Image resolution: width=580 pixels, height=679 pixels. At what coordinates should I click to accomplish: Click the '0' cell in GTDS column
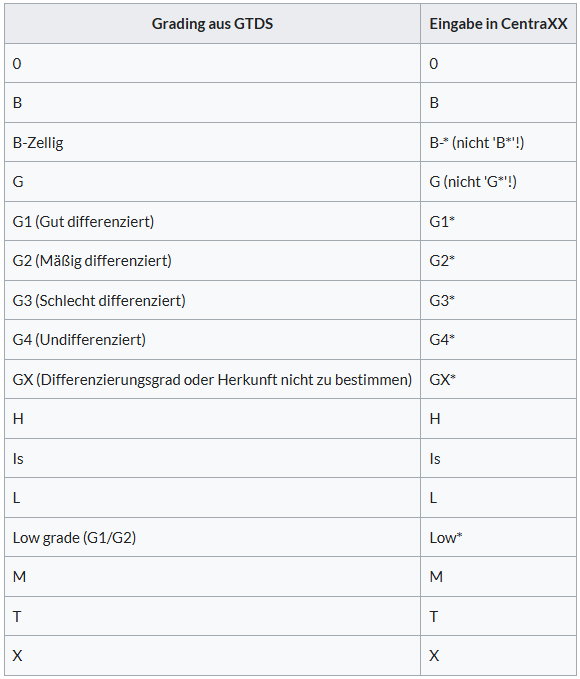click(212, 63)
